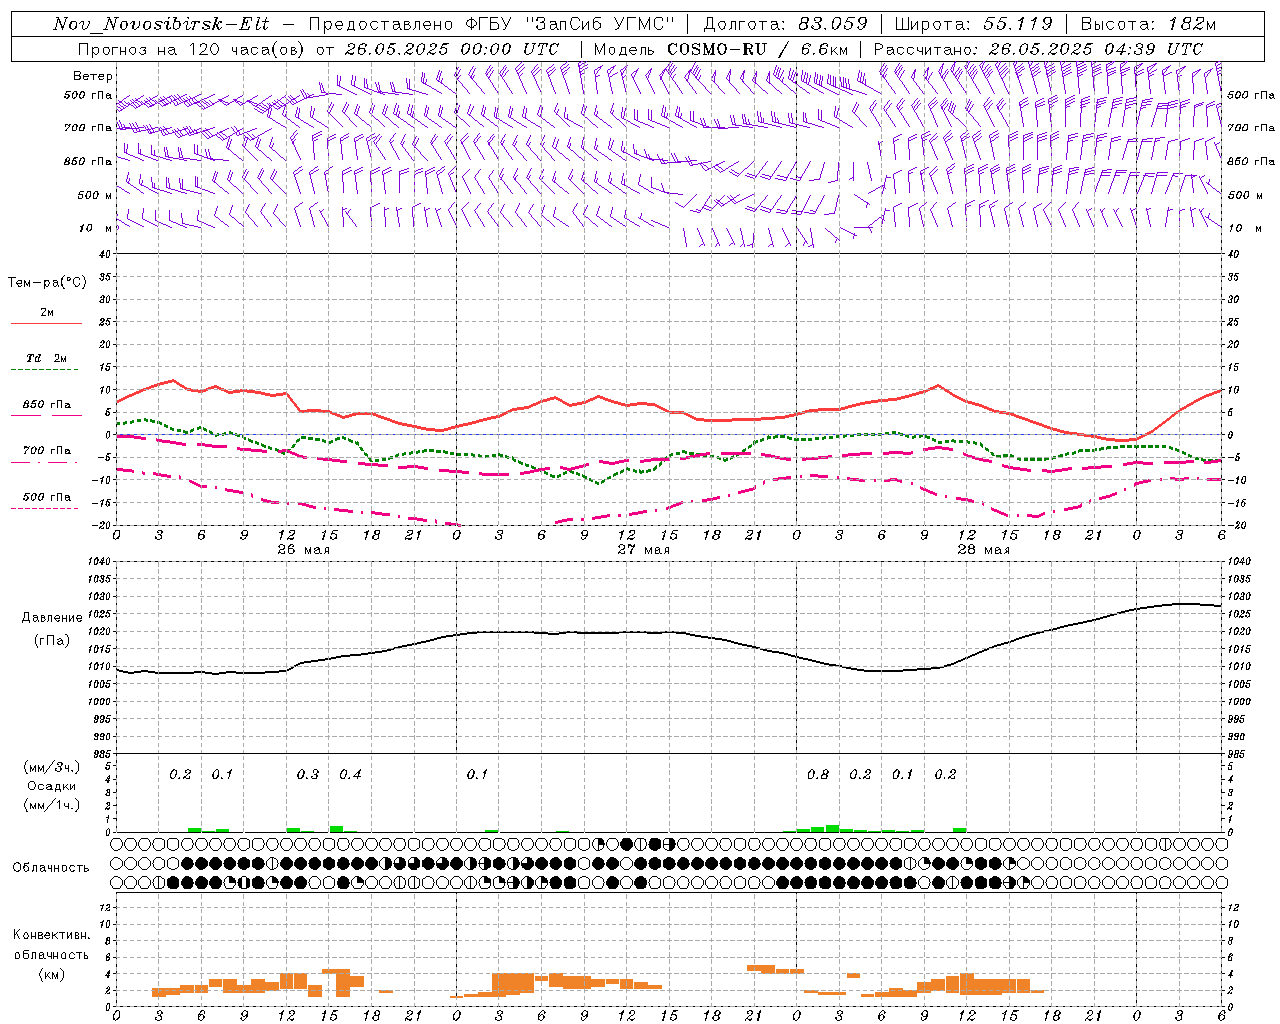This screenshot has width=1280, height=1024.
Task: Click the 40 value atop left temperature axis
Action: (104, 254)
